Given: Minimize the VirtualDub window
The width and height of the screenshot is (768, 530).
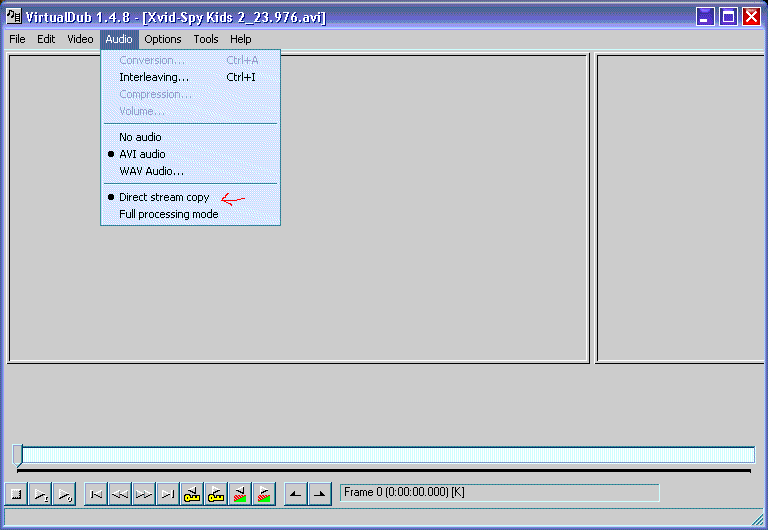Looking at the screenshot, I should click(x=705, y=17).
